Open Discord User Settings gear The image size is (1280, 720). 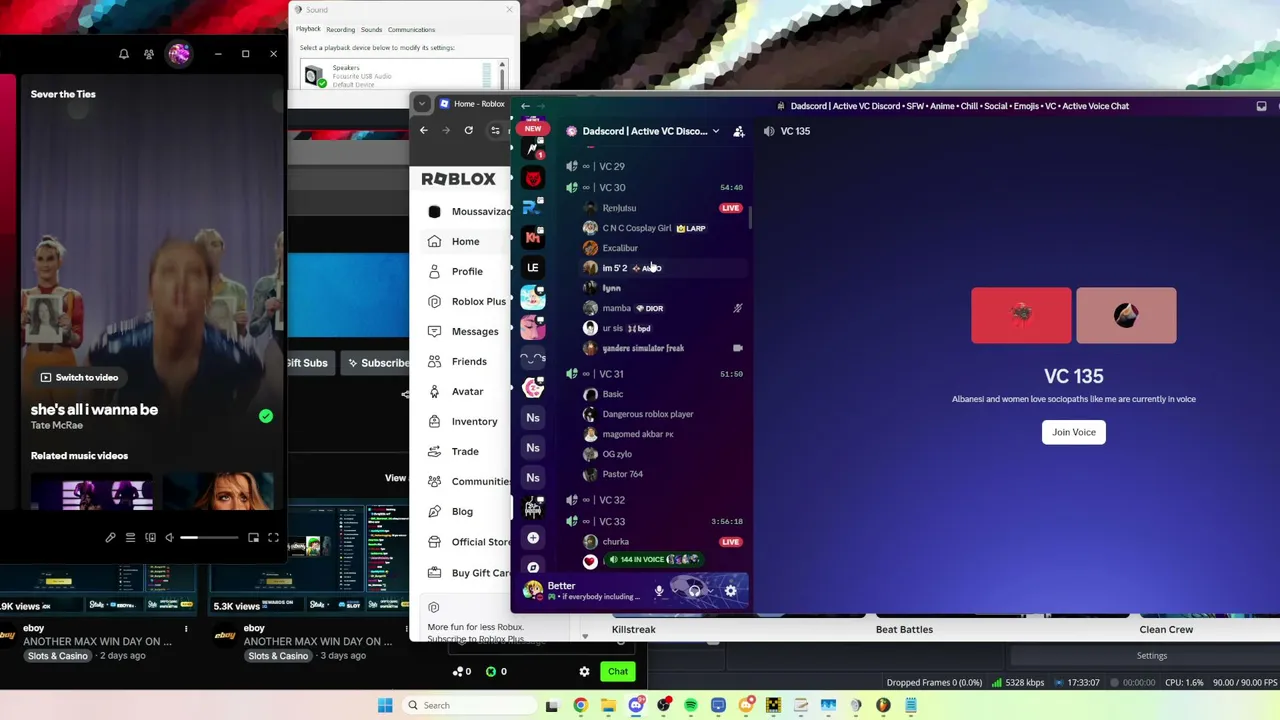coord(731,591)
